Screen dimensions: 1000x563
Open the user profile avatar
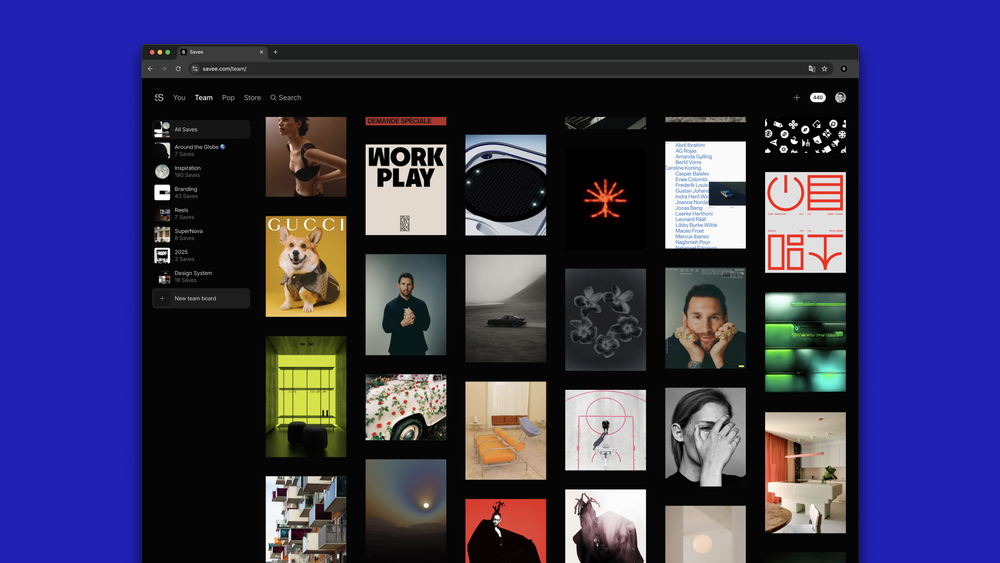pos(840,98)
